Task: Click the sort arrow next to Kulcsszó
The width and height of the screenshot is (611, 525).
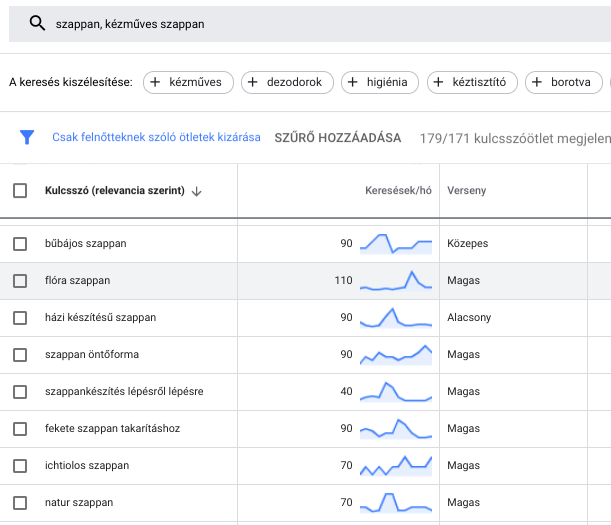Action: pyautogui.click(x=197, y=191)
